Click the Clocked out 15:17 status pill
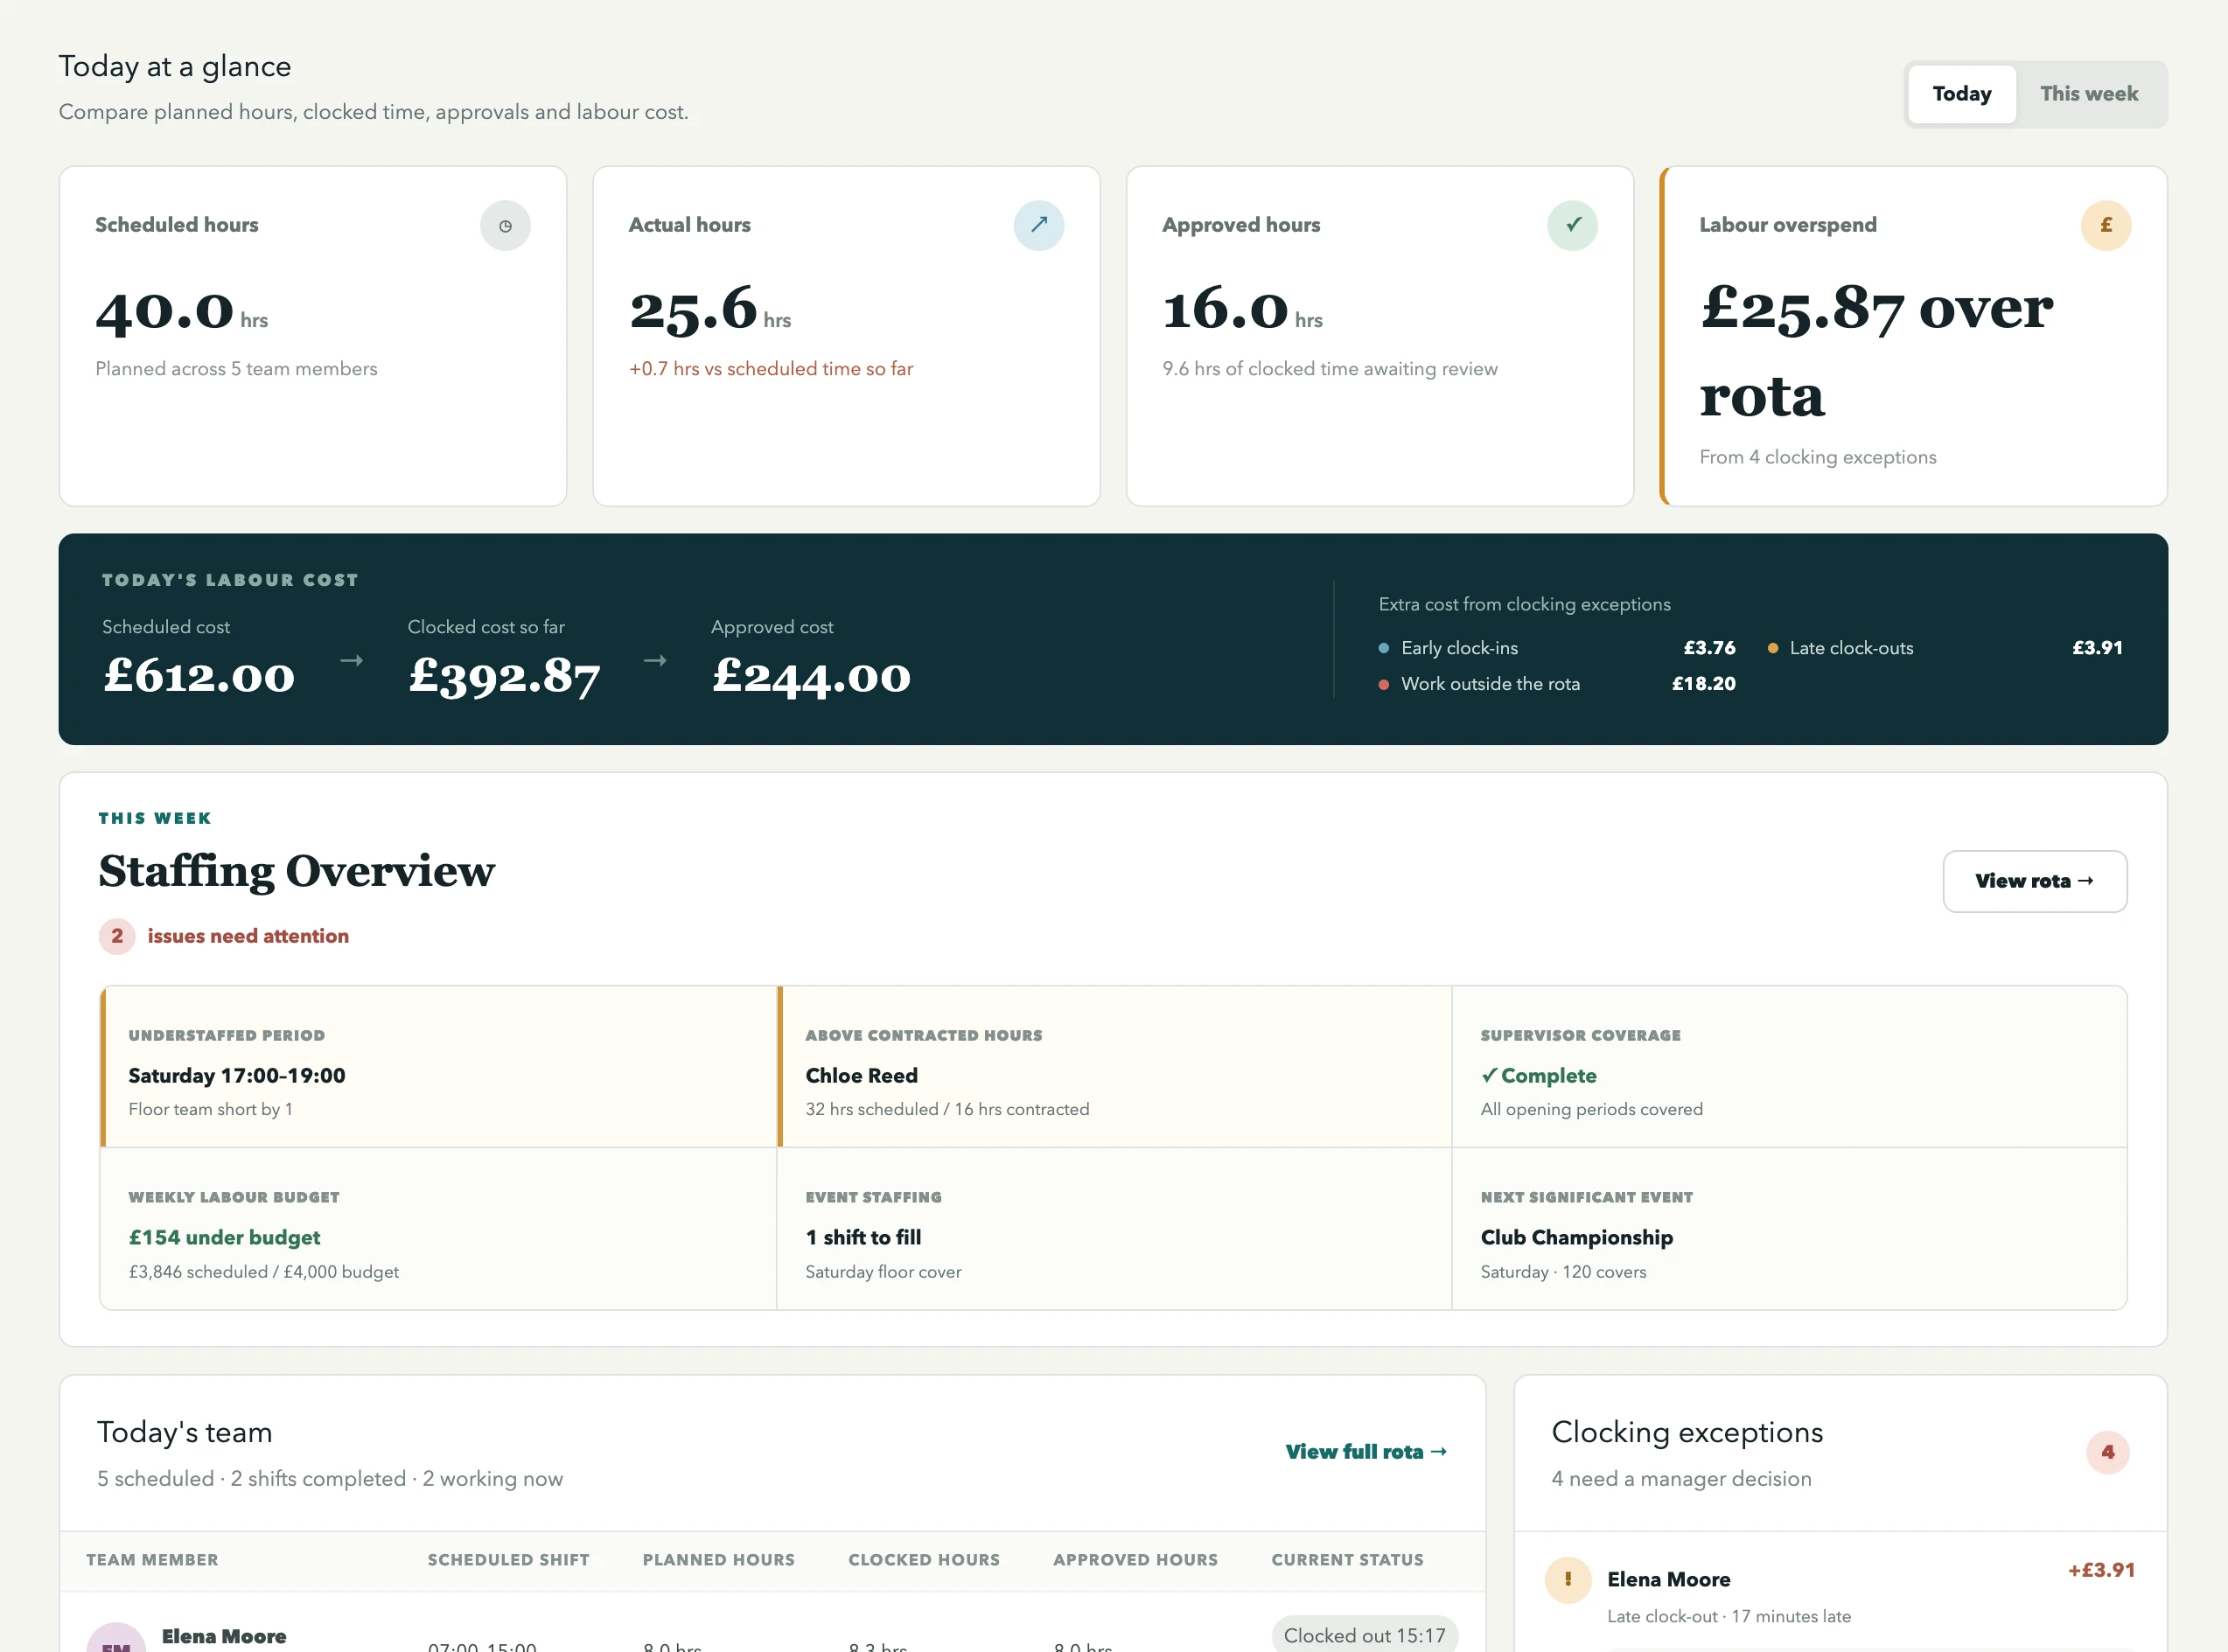Image resolution: width=2228 pixels, height=1652 pixels. click(x=1365, y=1634)
